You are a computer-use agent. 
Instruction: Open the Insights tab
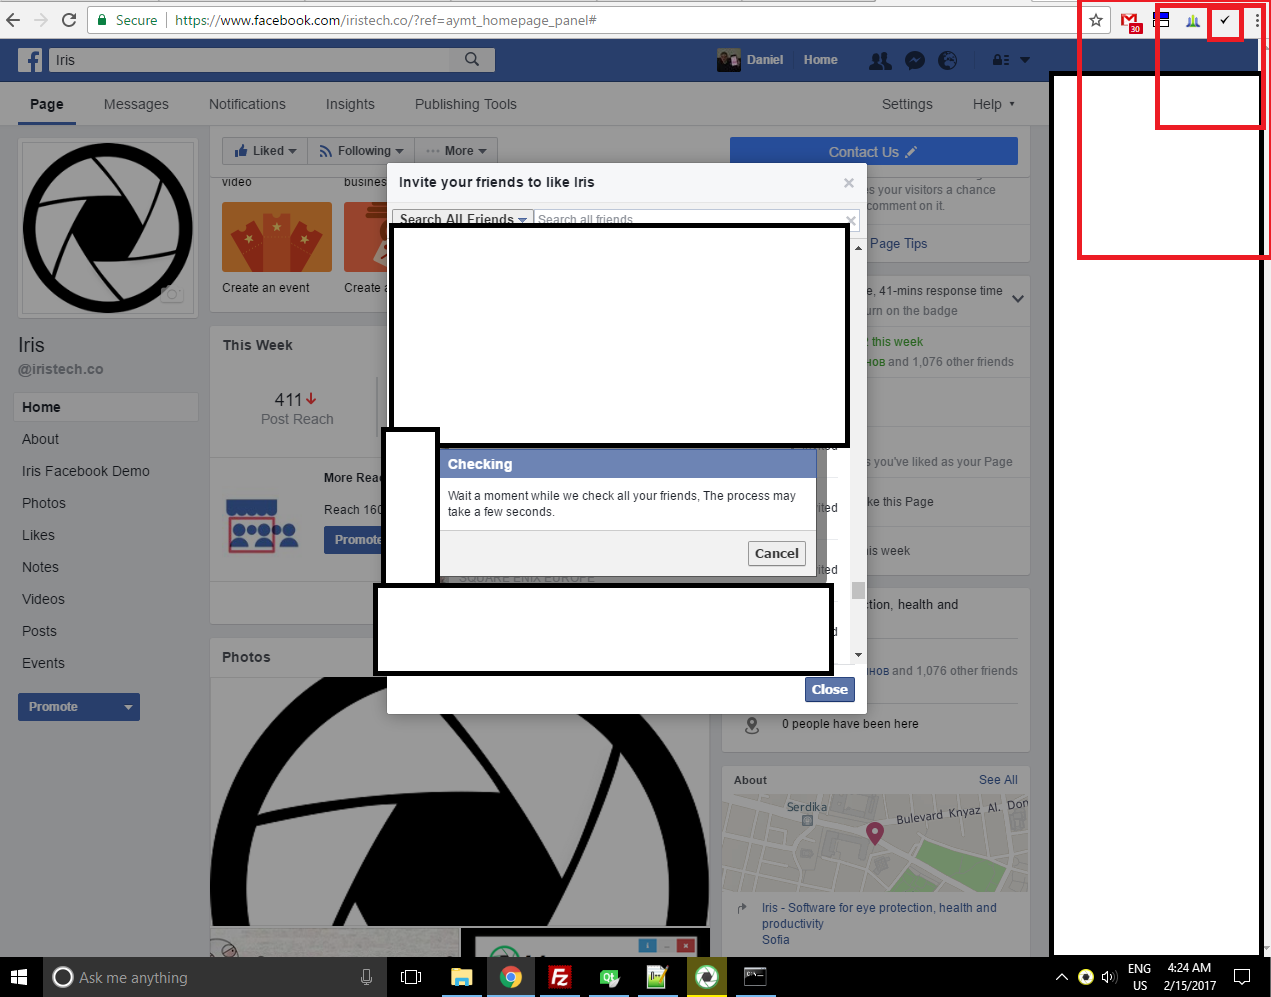pos(350,104)
